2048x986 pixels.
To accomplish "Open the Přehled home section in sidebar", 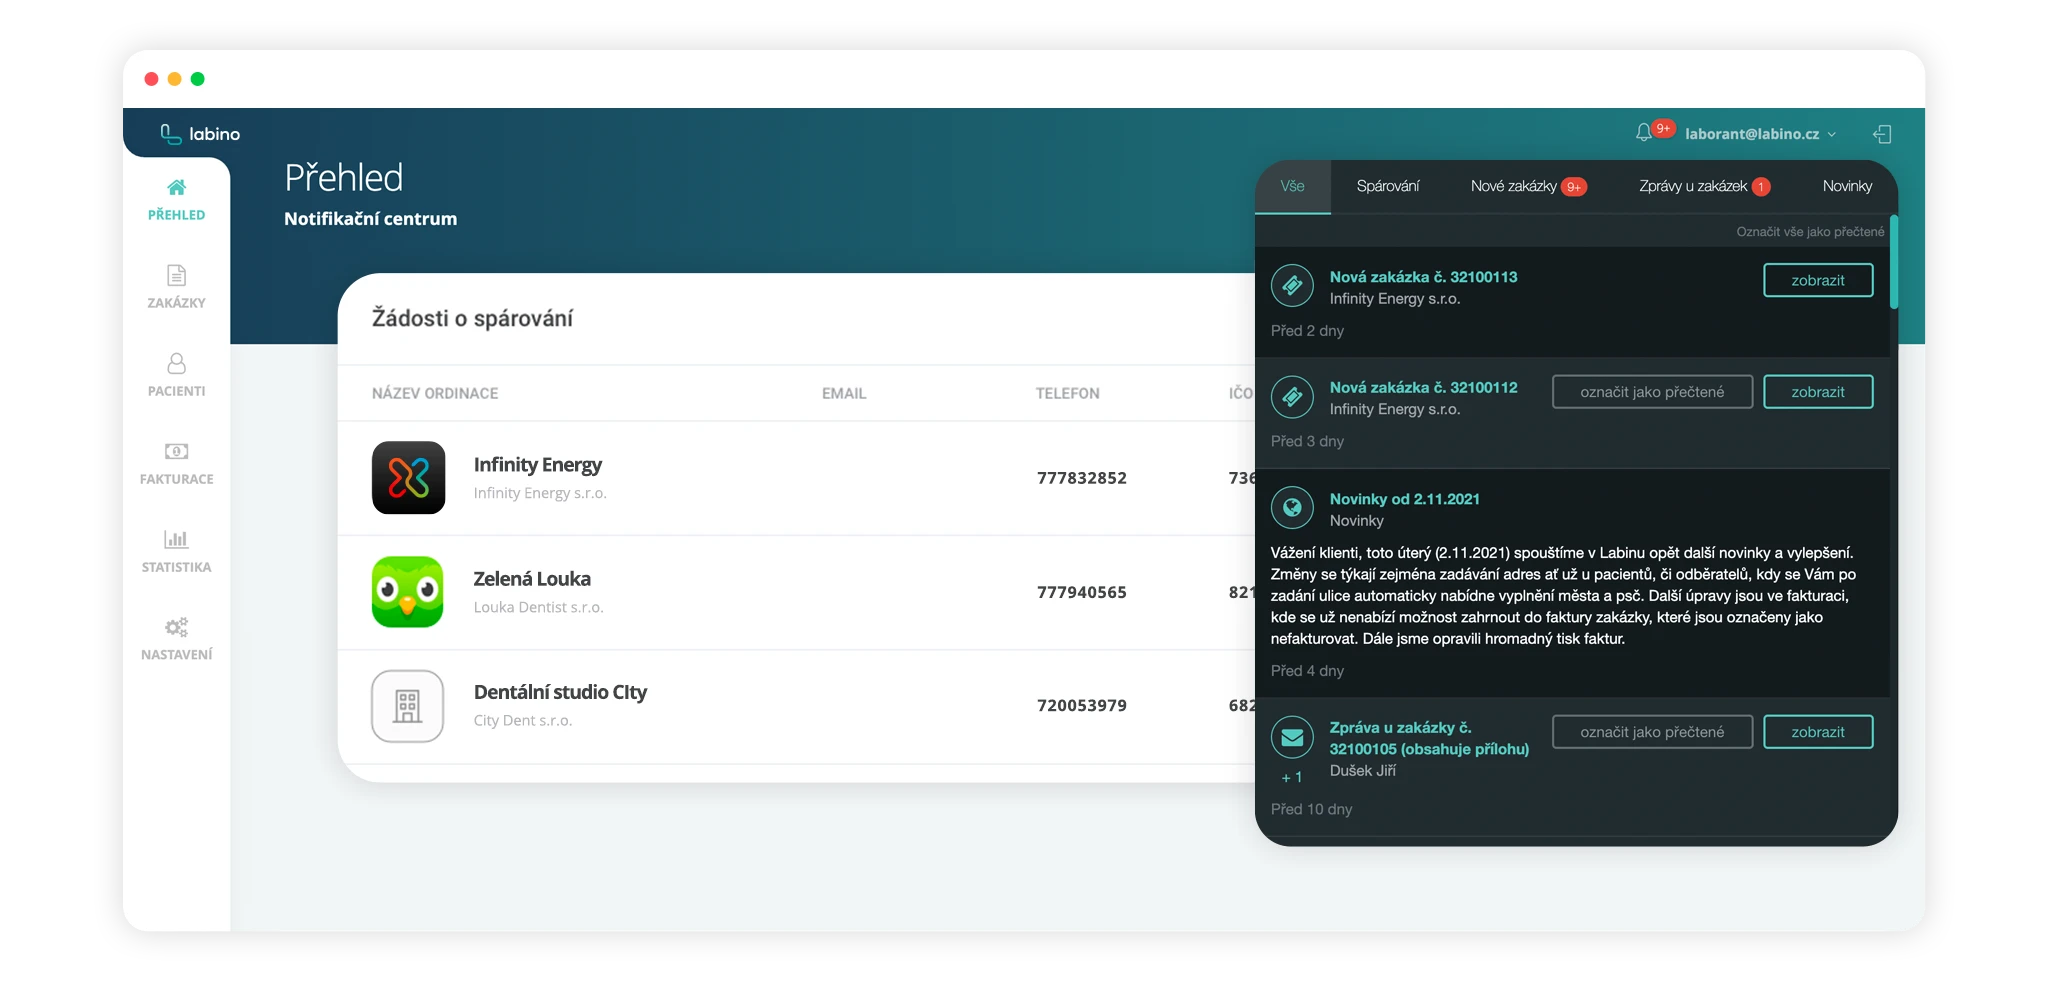I will point(176,200).
